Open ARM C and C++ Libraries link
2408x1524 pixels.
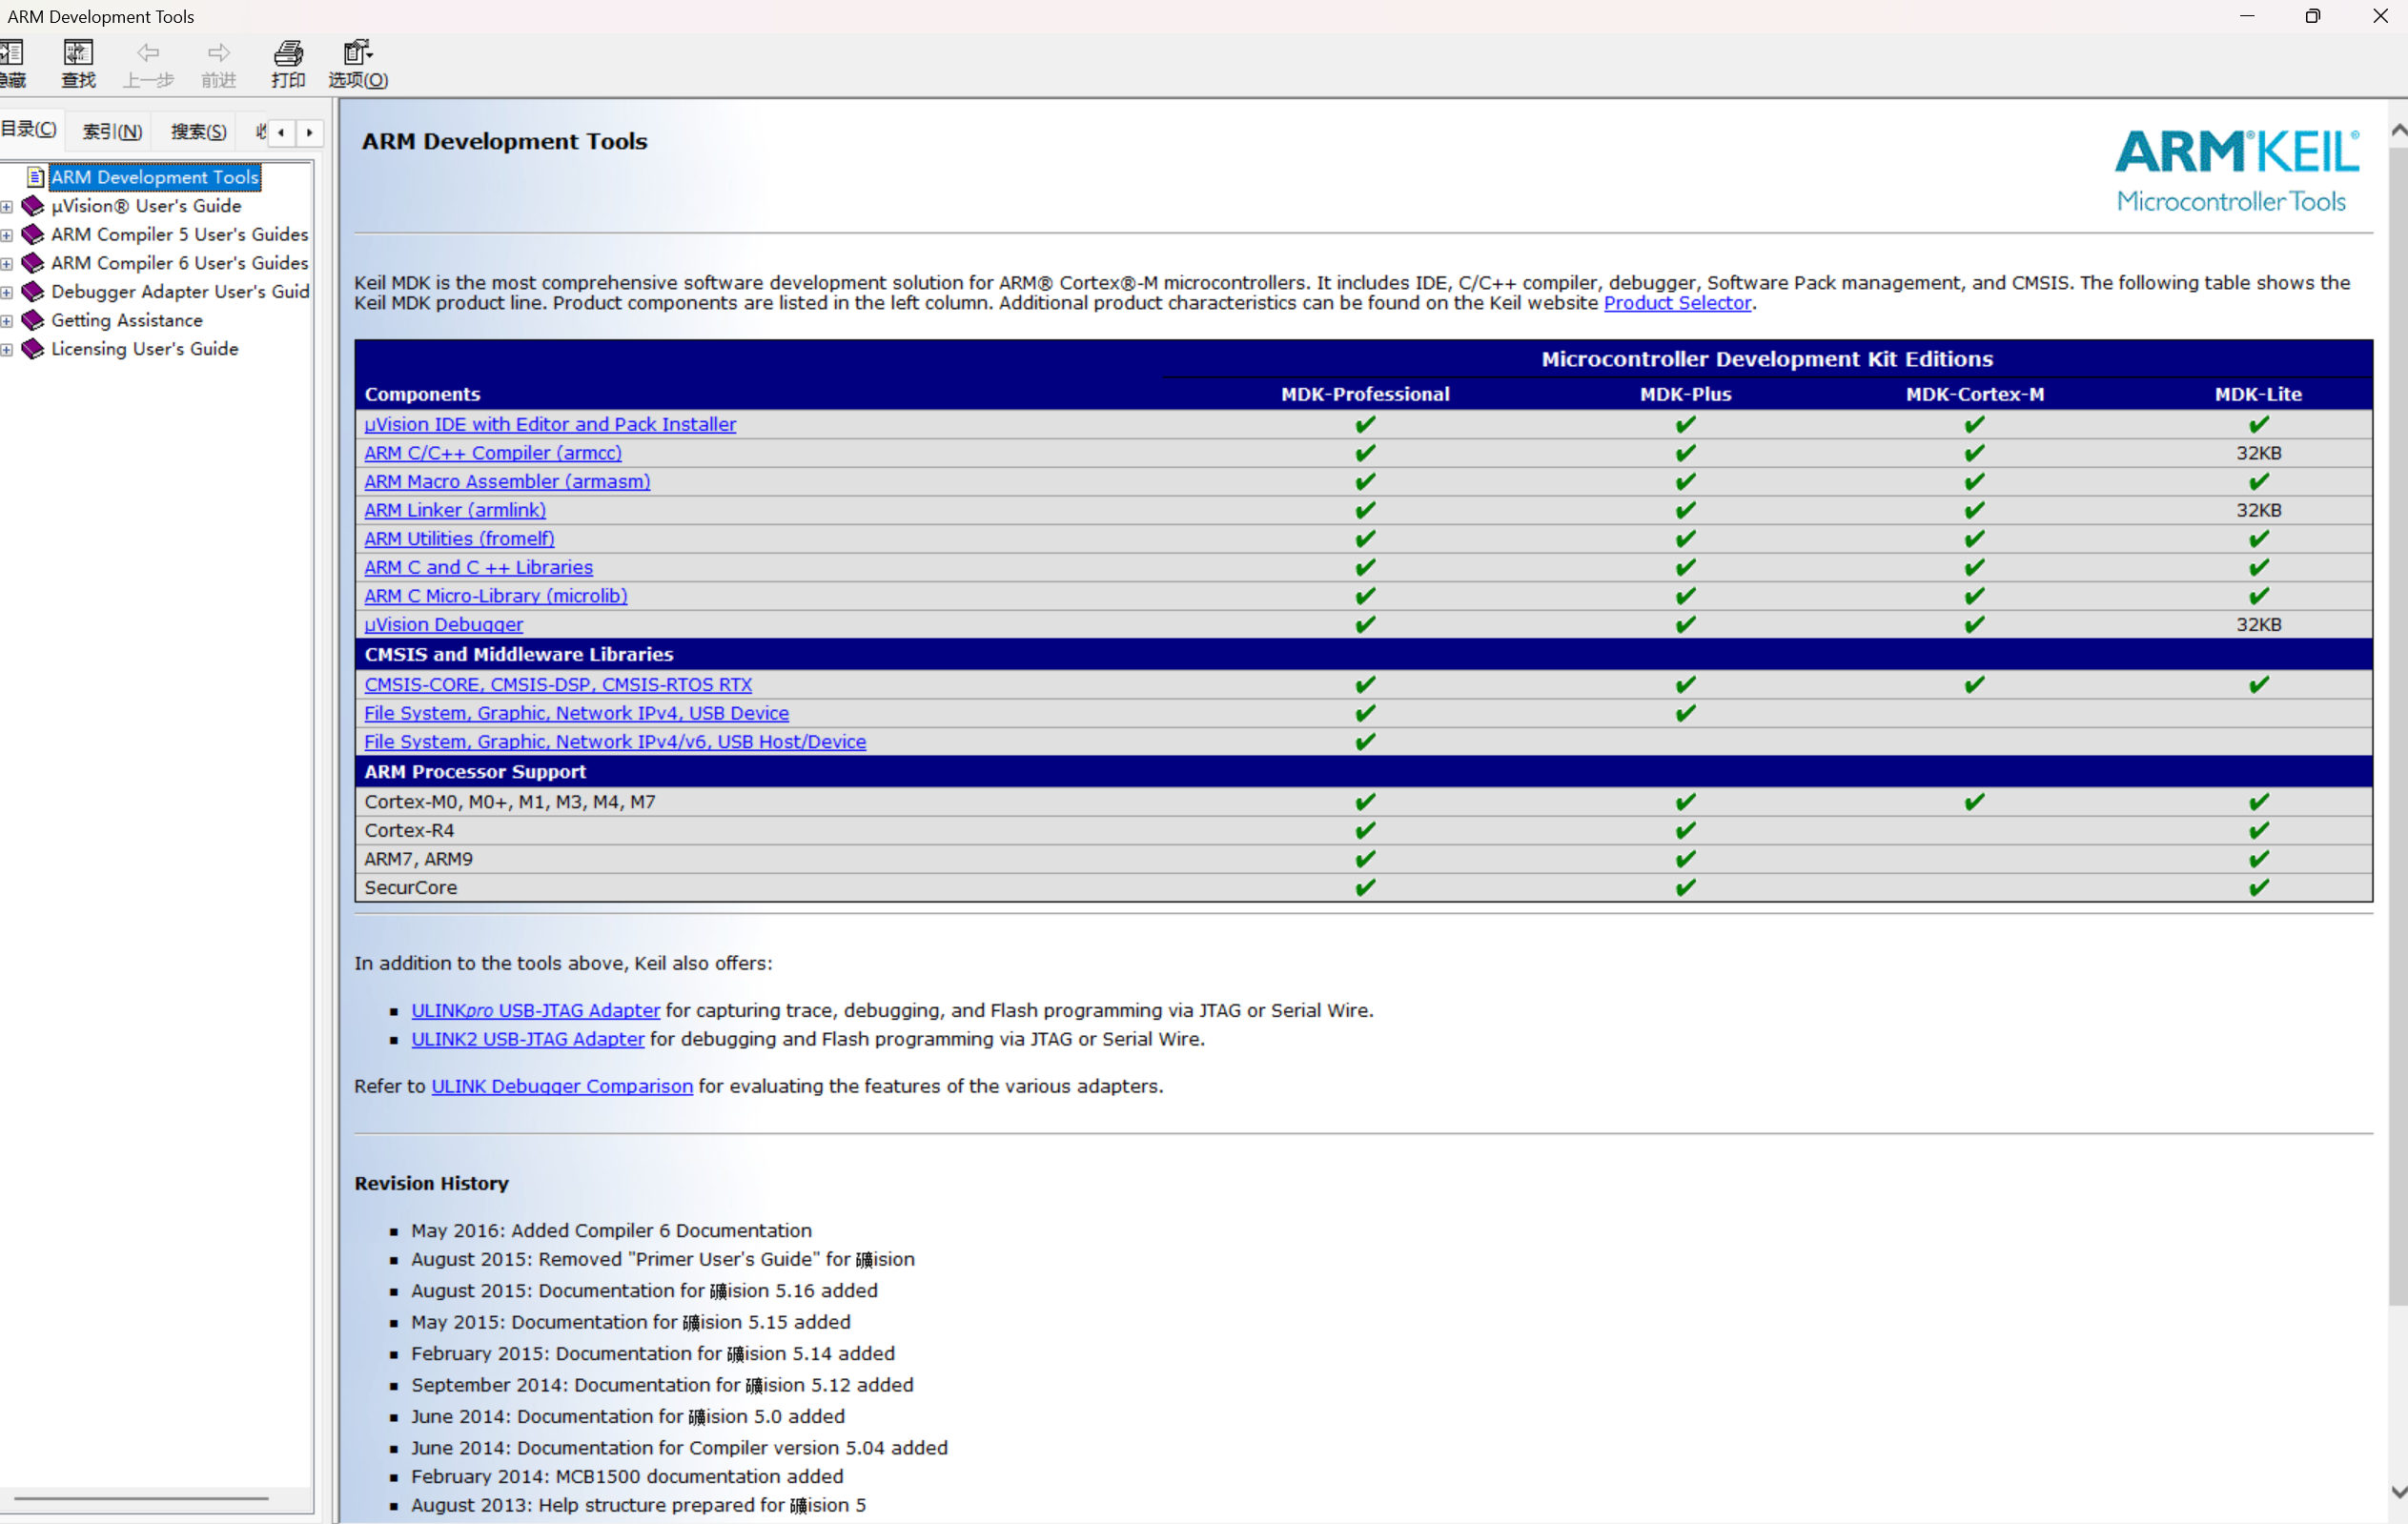click(478, 567)
